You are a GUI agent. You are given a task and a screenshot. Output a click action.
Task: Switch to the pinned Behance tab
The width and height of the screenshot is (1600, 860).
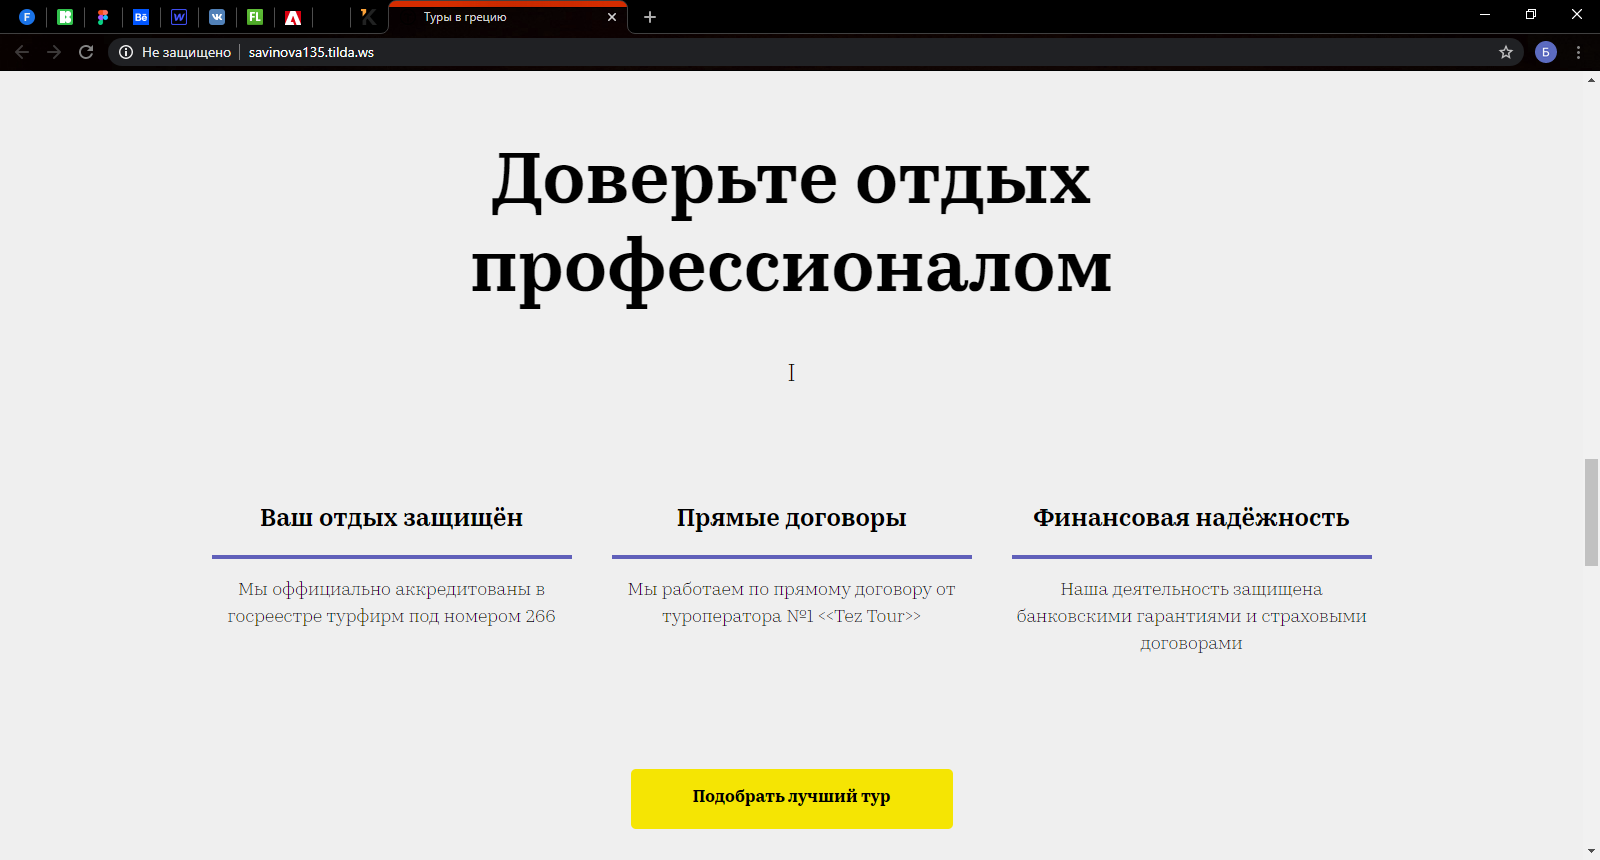click(x=141, y=17)
